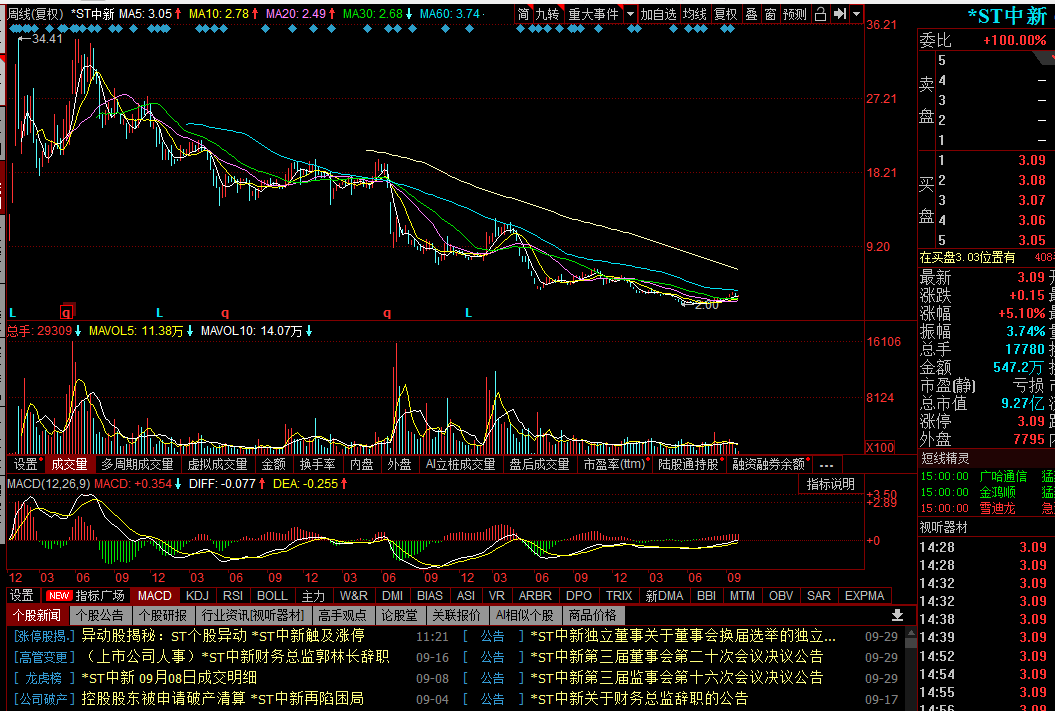
Task: Open announcement 第三届董事会第二十次会议决议公告
Action: (x=676, y=657)
